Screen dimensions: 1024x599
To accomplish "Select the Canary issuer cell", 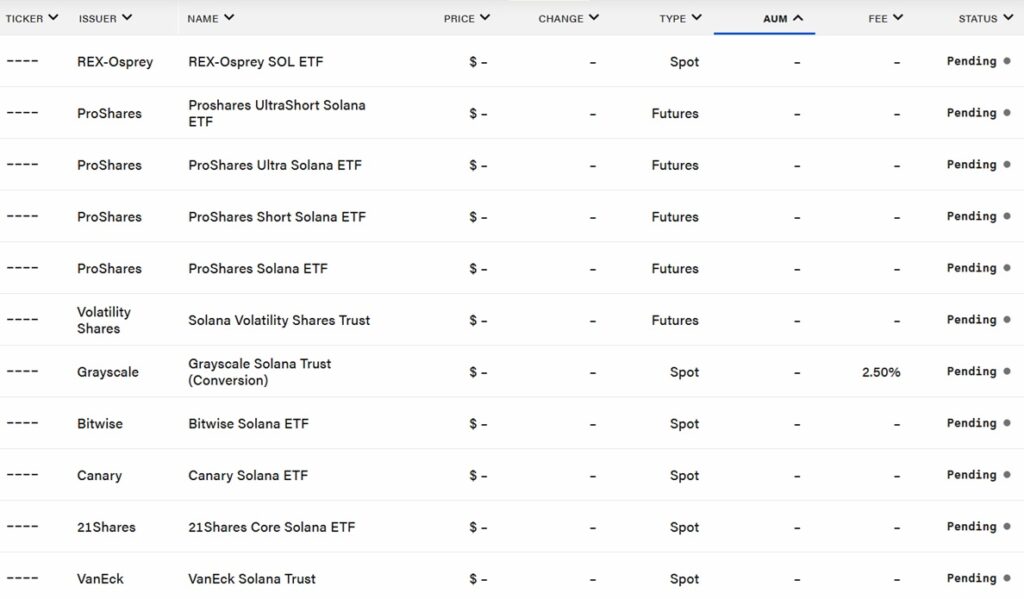I will tap(99, 475).
